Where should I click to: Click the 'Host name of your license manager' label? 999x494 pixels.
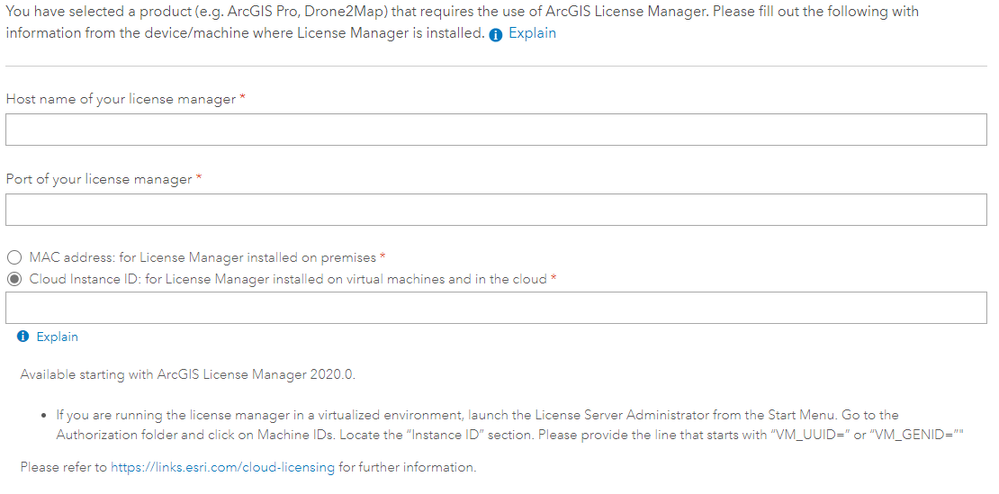pos(121,99)
